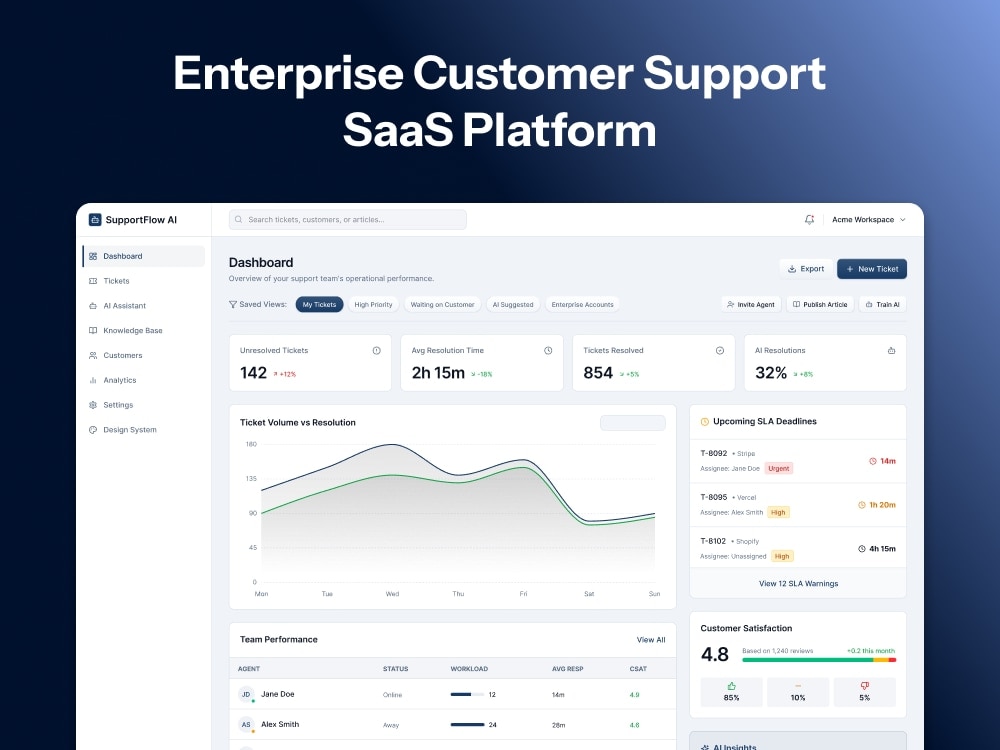
Task: Click the clock icon beside 4h 15m
Action: coord(862,548)
